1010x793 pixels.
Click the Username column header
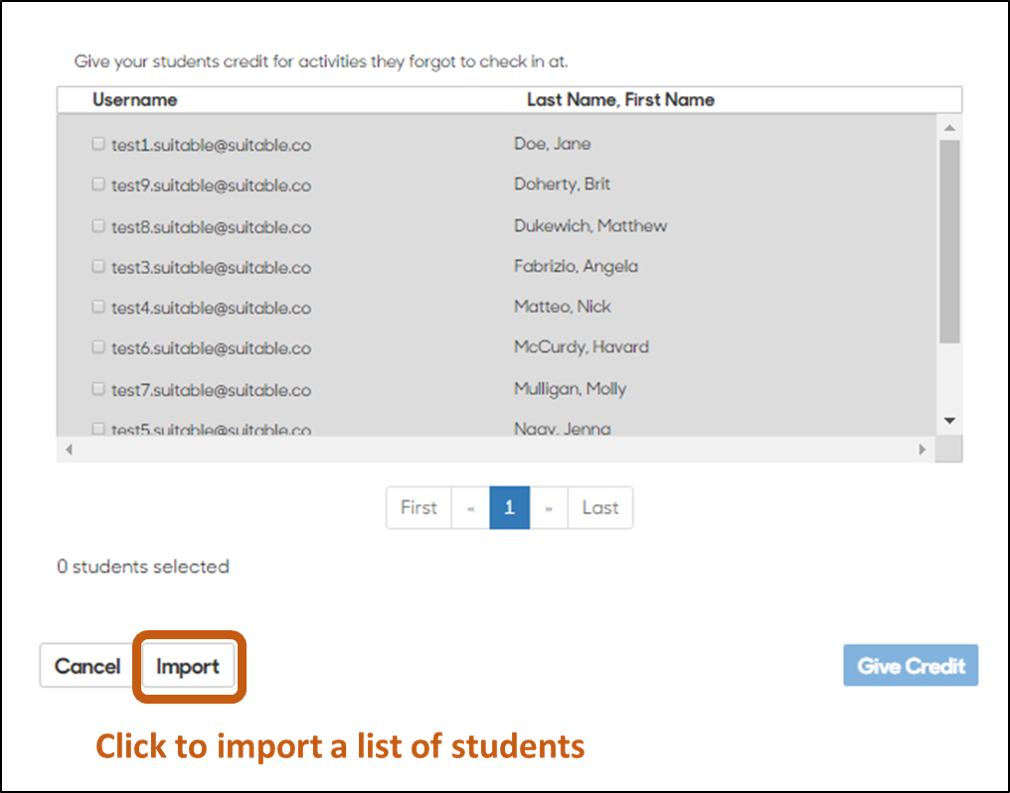135,100
